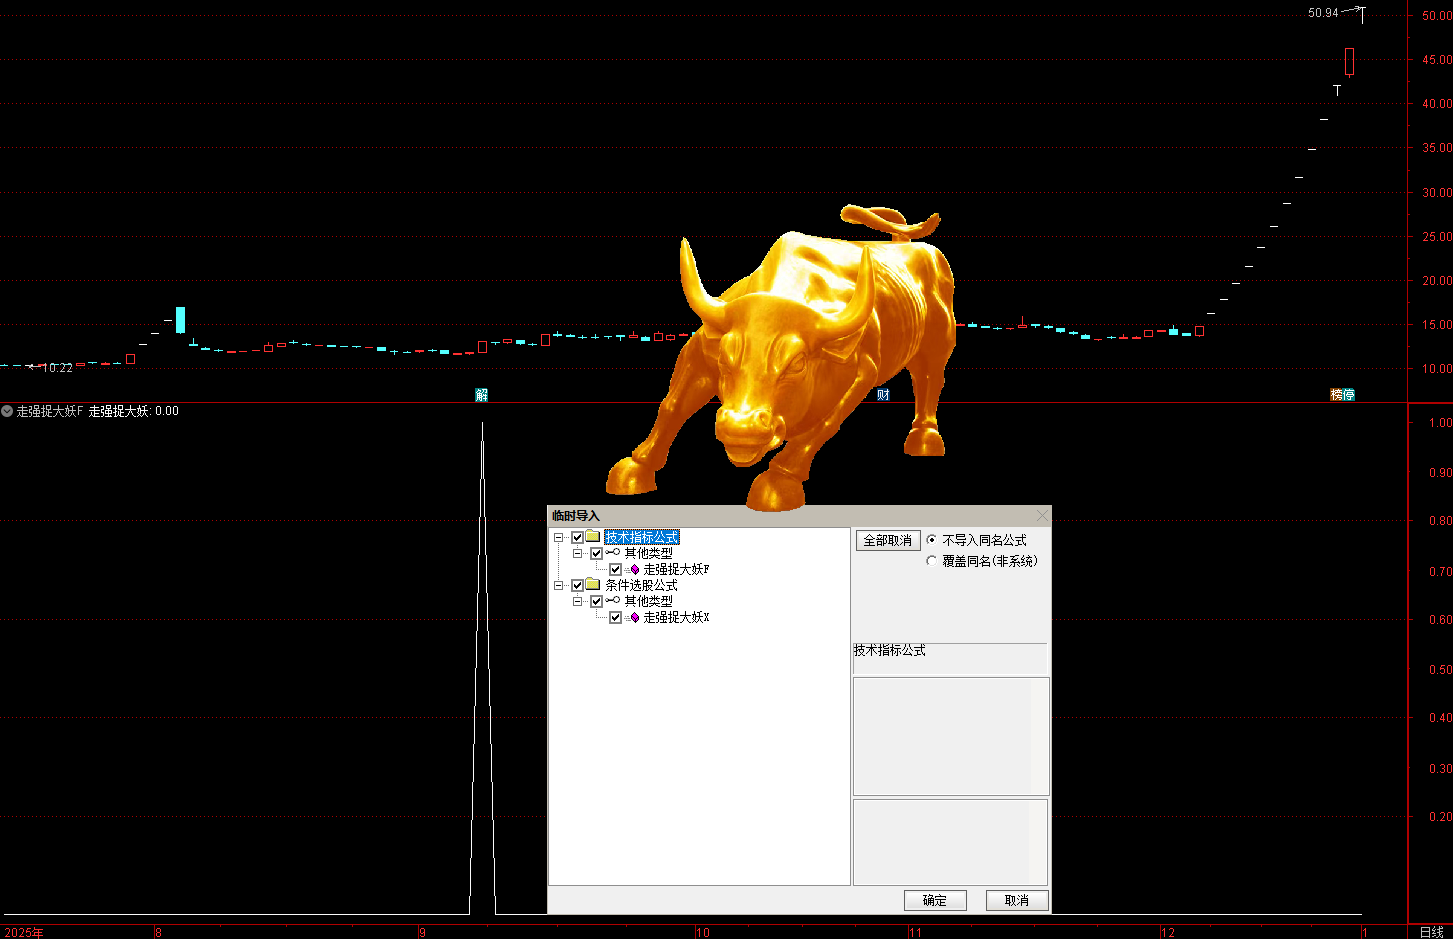The height and width of the screenshot is (939, 1453).
Task: Click the 条件选股公式 folder icon
Action: pyautogui.click(x=593, y=585)
